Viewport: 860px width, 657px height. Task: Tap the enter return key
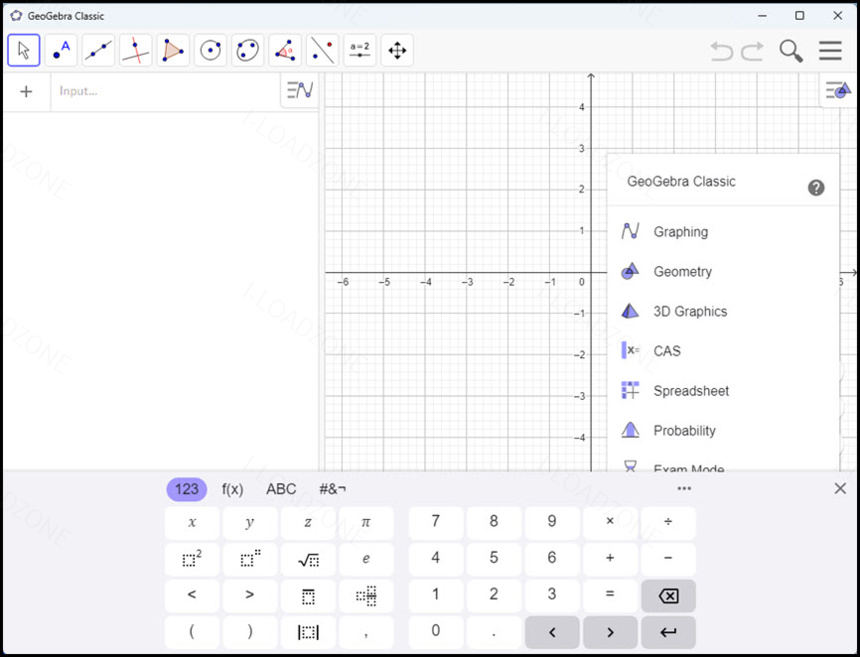pyautogui.click(x=668, y=632)
